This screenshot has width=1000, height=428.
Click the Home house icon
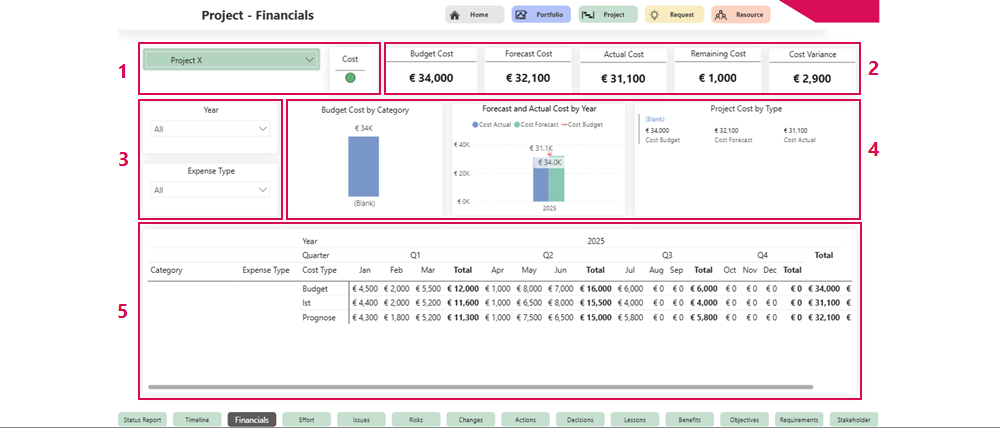point(455,15)
